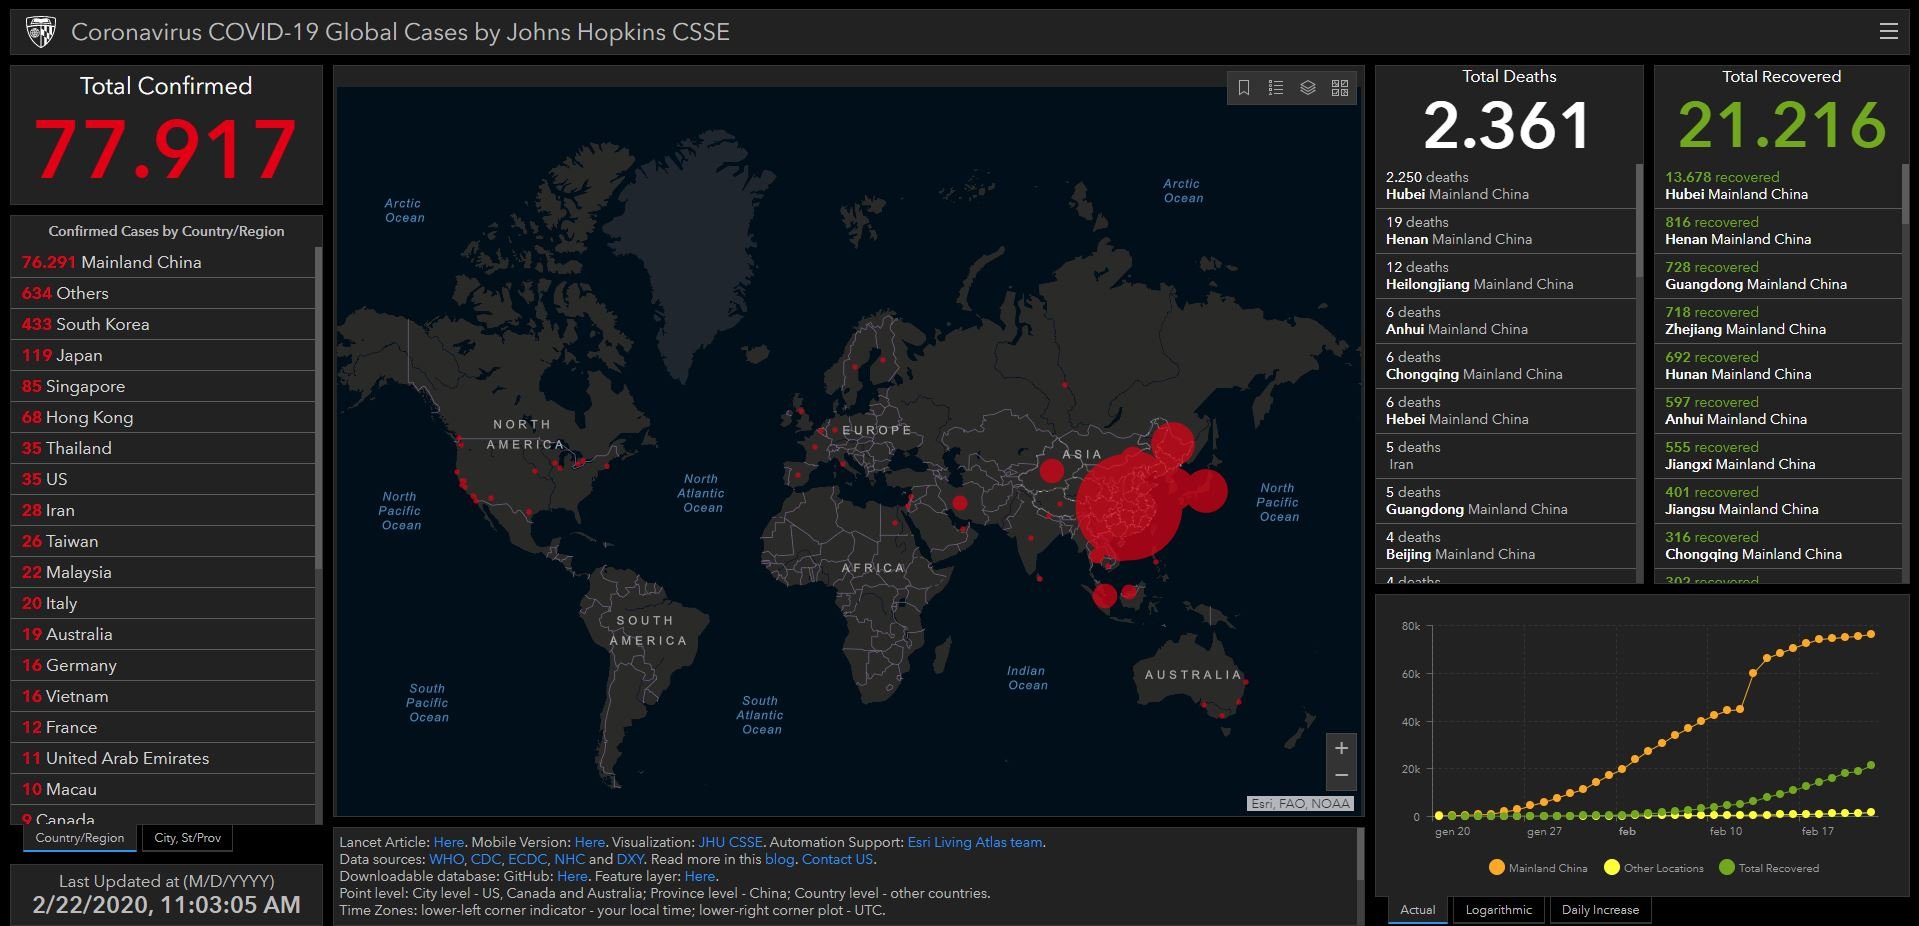
Task: Switch chart to Daily Increase tab
Action: click(x=1600, y=910)
